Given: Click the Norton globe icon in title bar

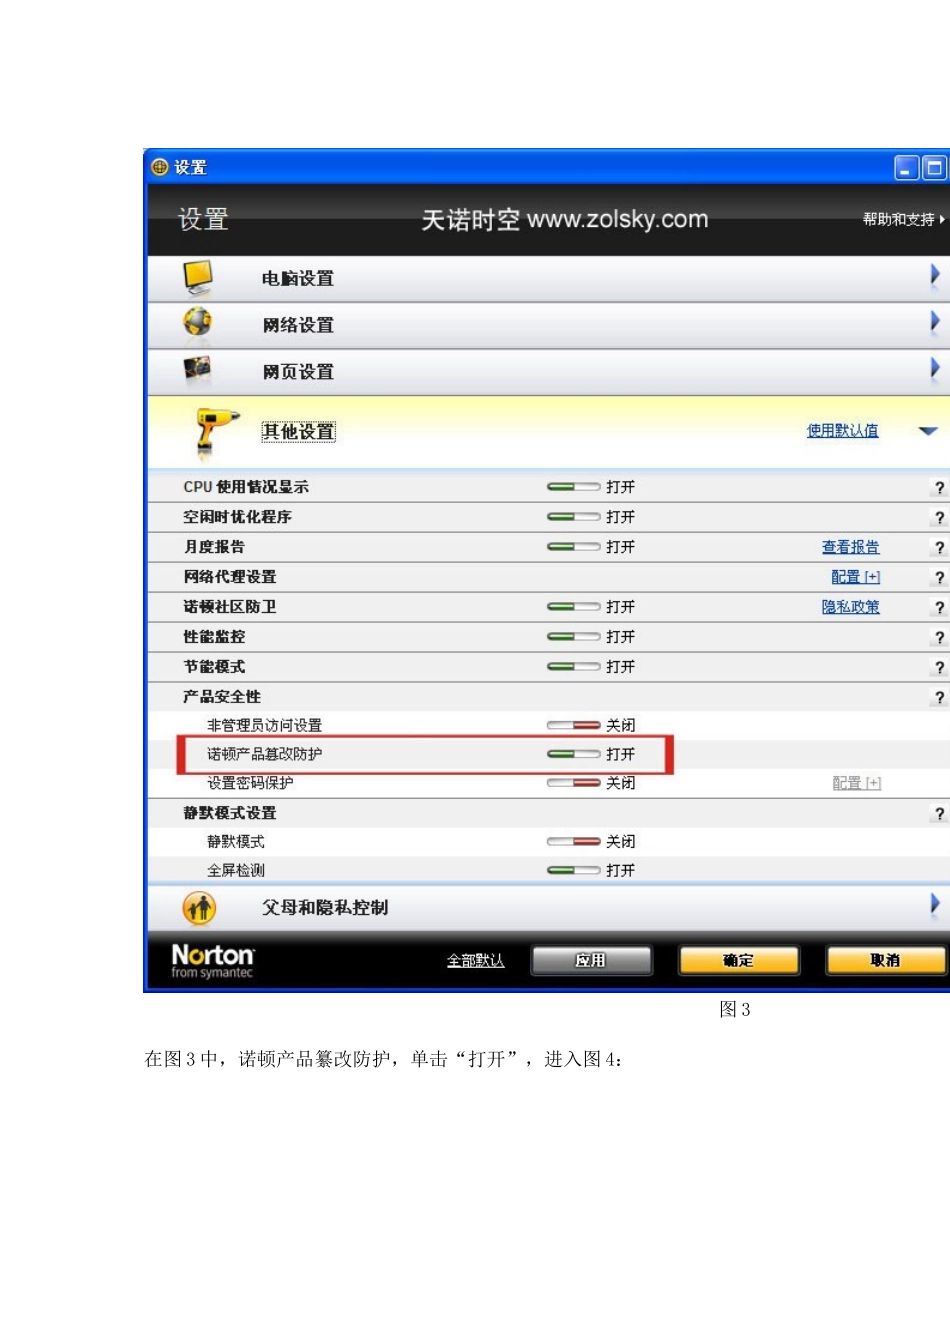Looking at the screenshot, I should (x=160, y=167).
